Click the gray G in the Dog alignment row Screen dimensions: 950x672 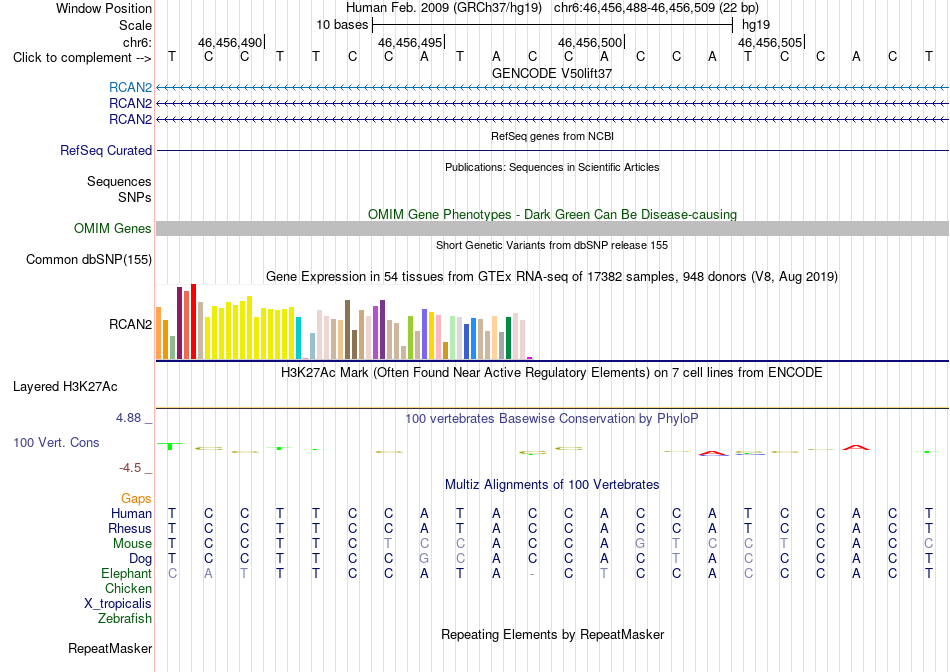click(424, 559)
